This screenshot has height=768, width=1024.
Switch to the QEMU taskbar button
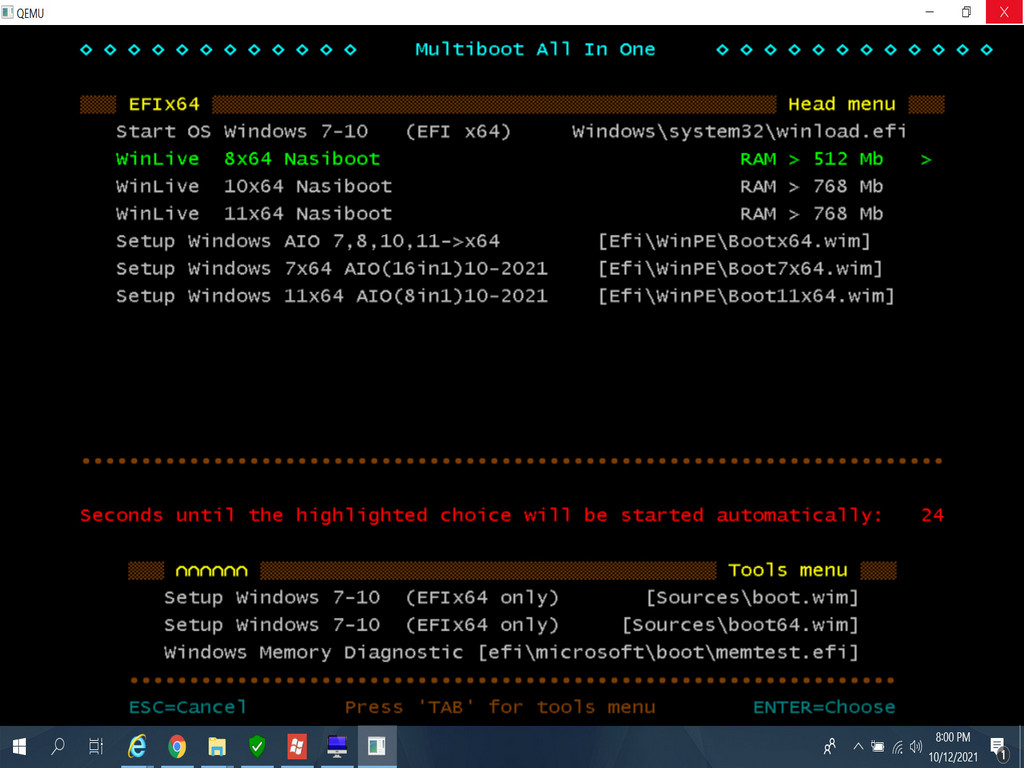click(x=377, y=746)
